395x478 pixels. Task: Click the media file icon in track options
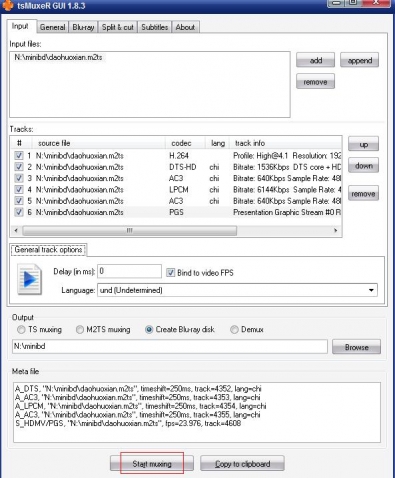coord(30,279)
